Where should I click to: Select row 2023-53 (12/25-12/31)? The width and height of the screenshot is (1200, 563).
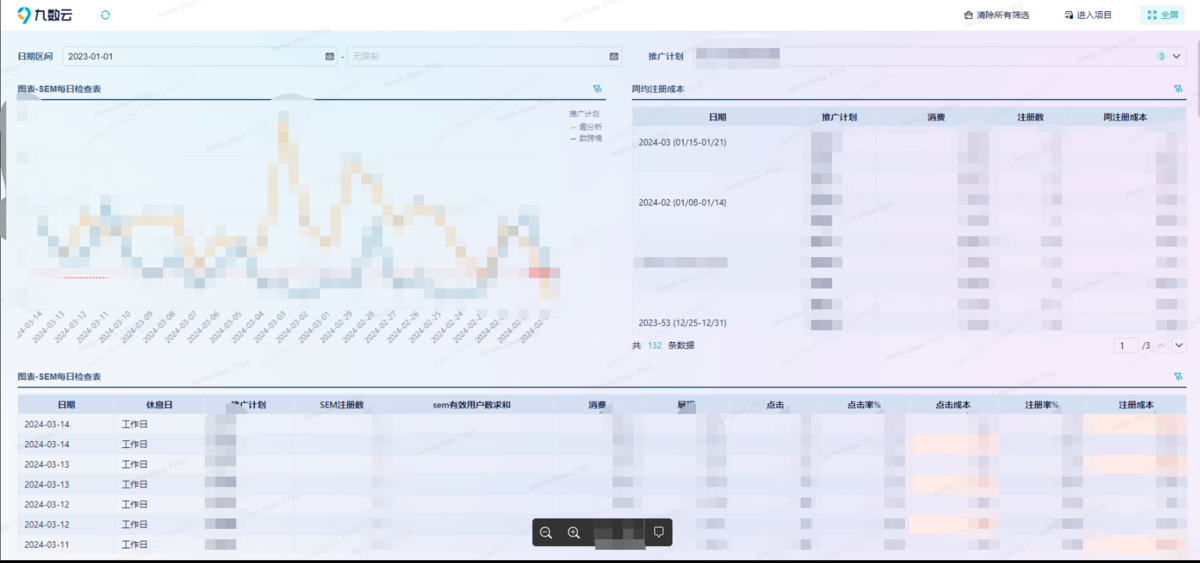click(682, 323)
